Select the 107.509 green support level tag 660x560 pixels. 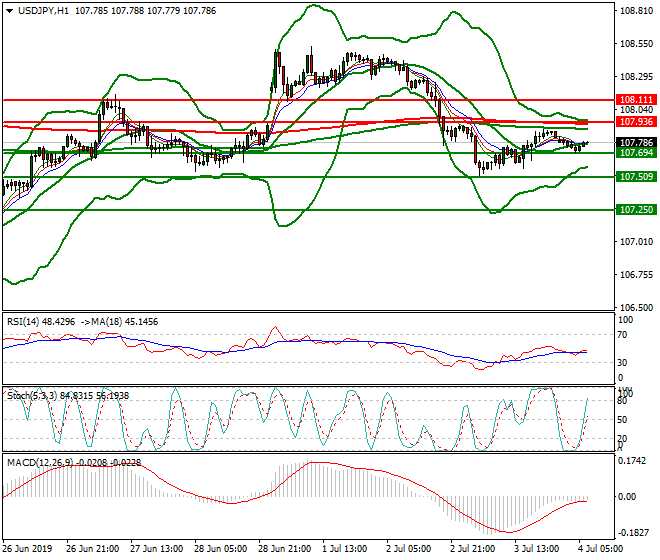[x=636, y=176]
